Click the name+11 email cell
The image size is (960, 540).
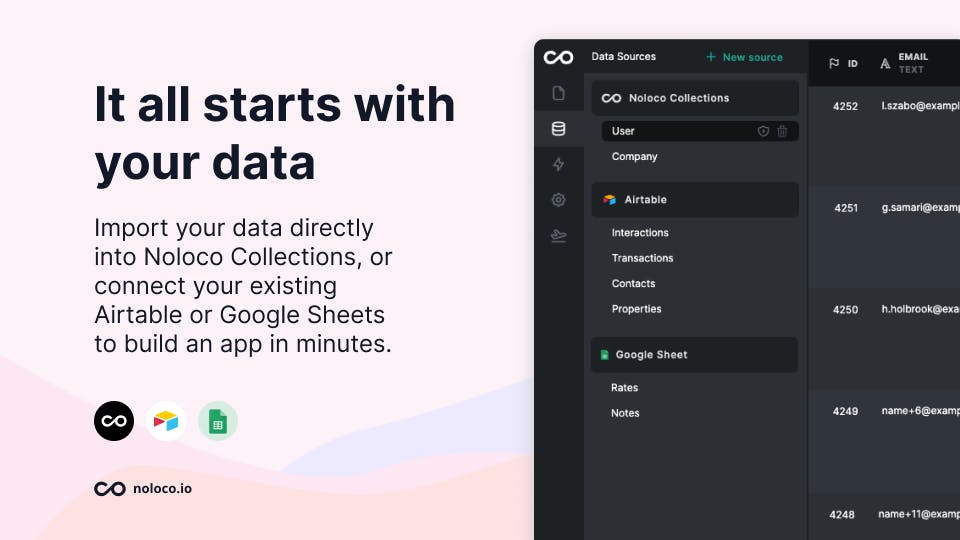pos(919,514)
